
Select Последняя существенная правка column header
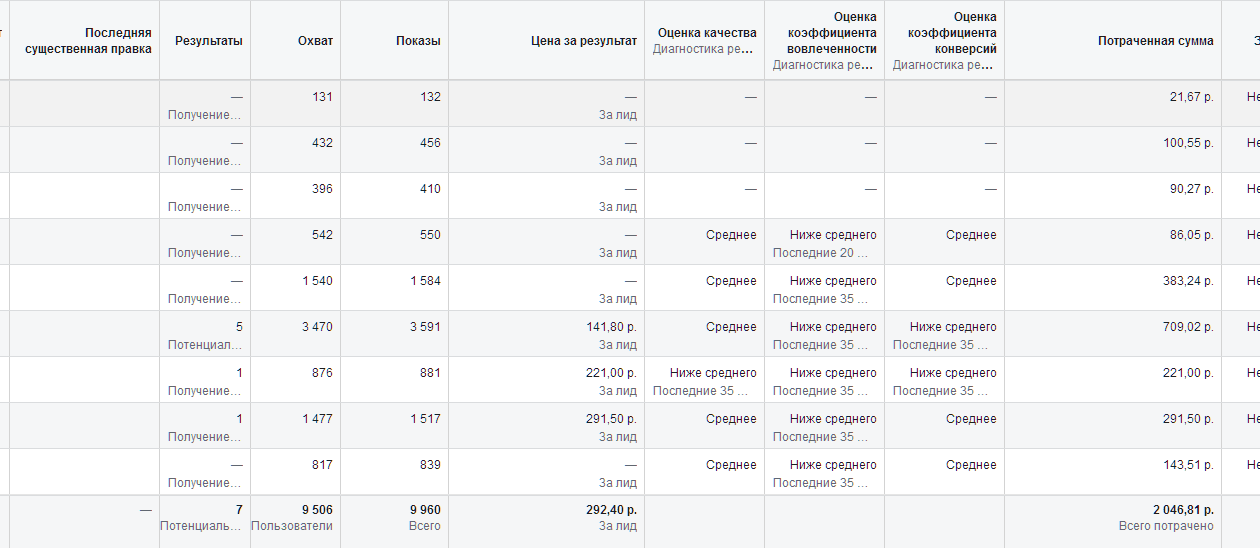88,41
